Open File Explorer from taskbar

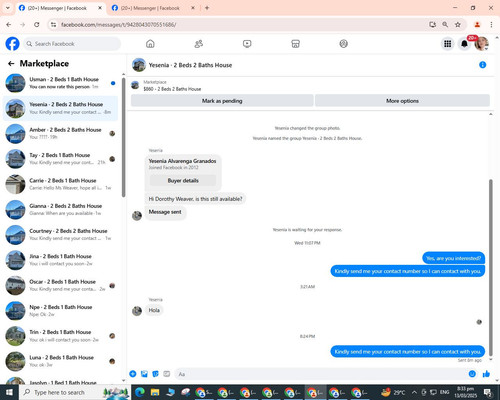click(x=155, y=392)
